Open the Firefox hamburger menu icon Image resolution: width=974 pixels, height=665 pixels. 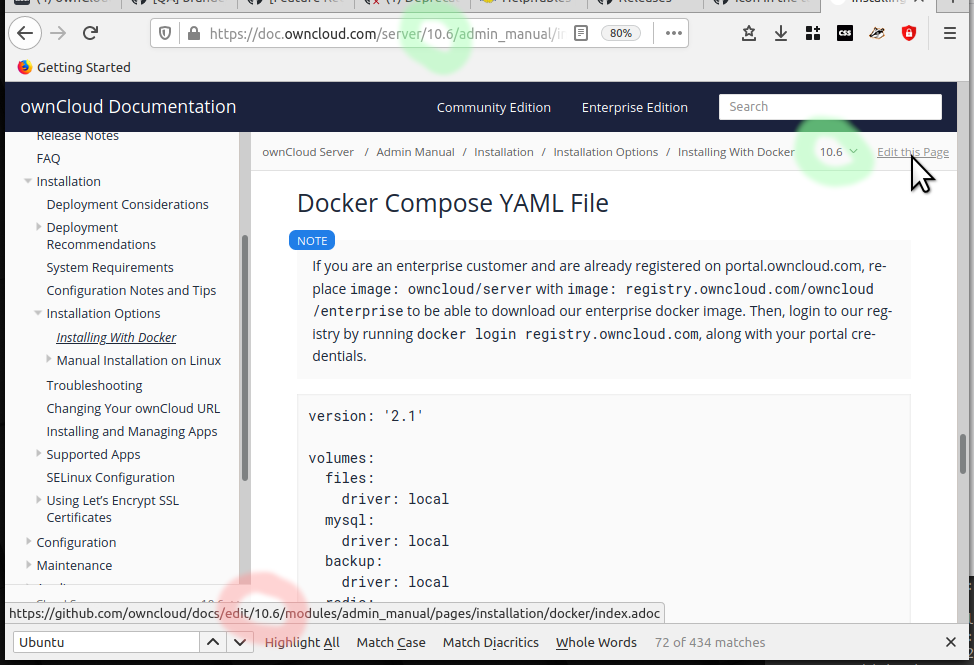click(x=948, y=33)
